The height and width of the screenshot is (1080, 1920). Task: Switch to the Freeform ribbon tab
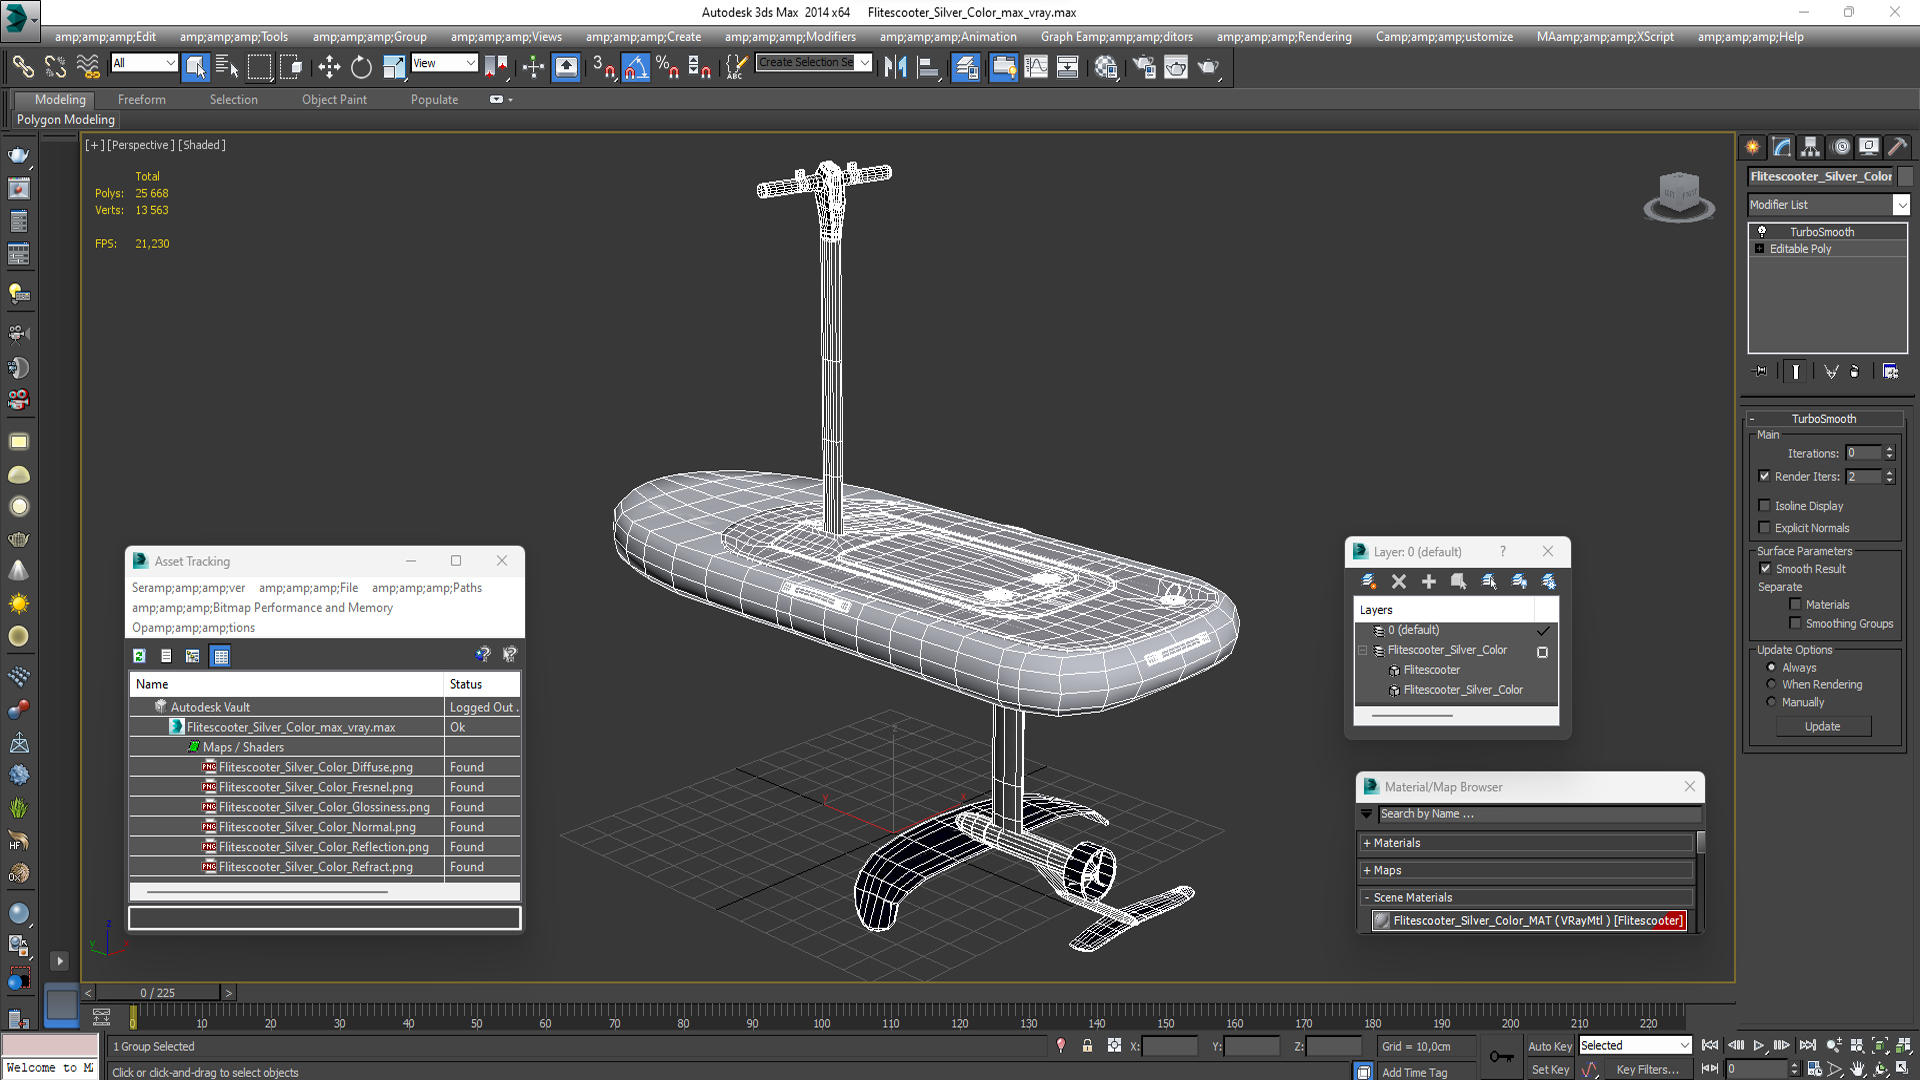141,99
